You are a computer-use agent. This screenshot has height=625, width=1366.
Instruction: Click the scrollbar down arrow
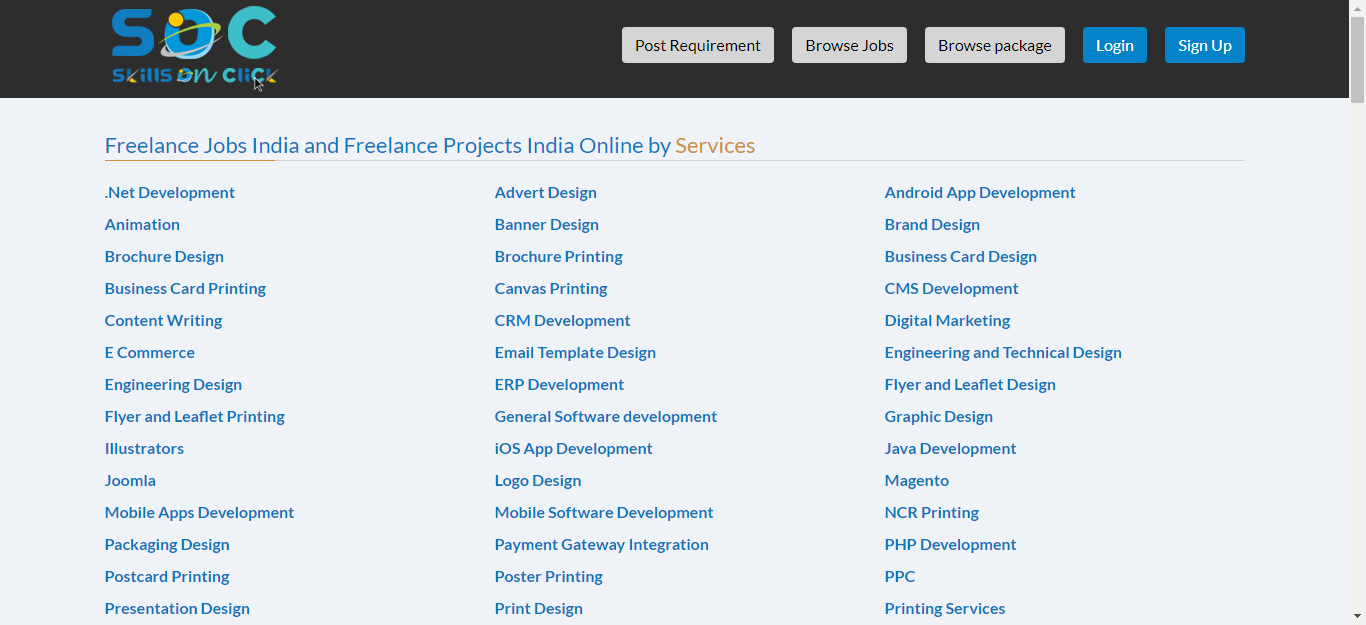[x=1358, y=617]
